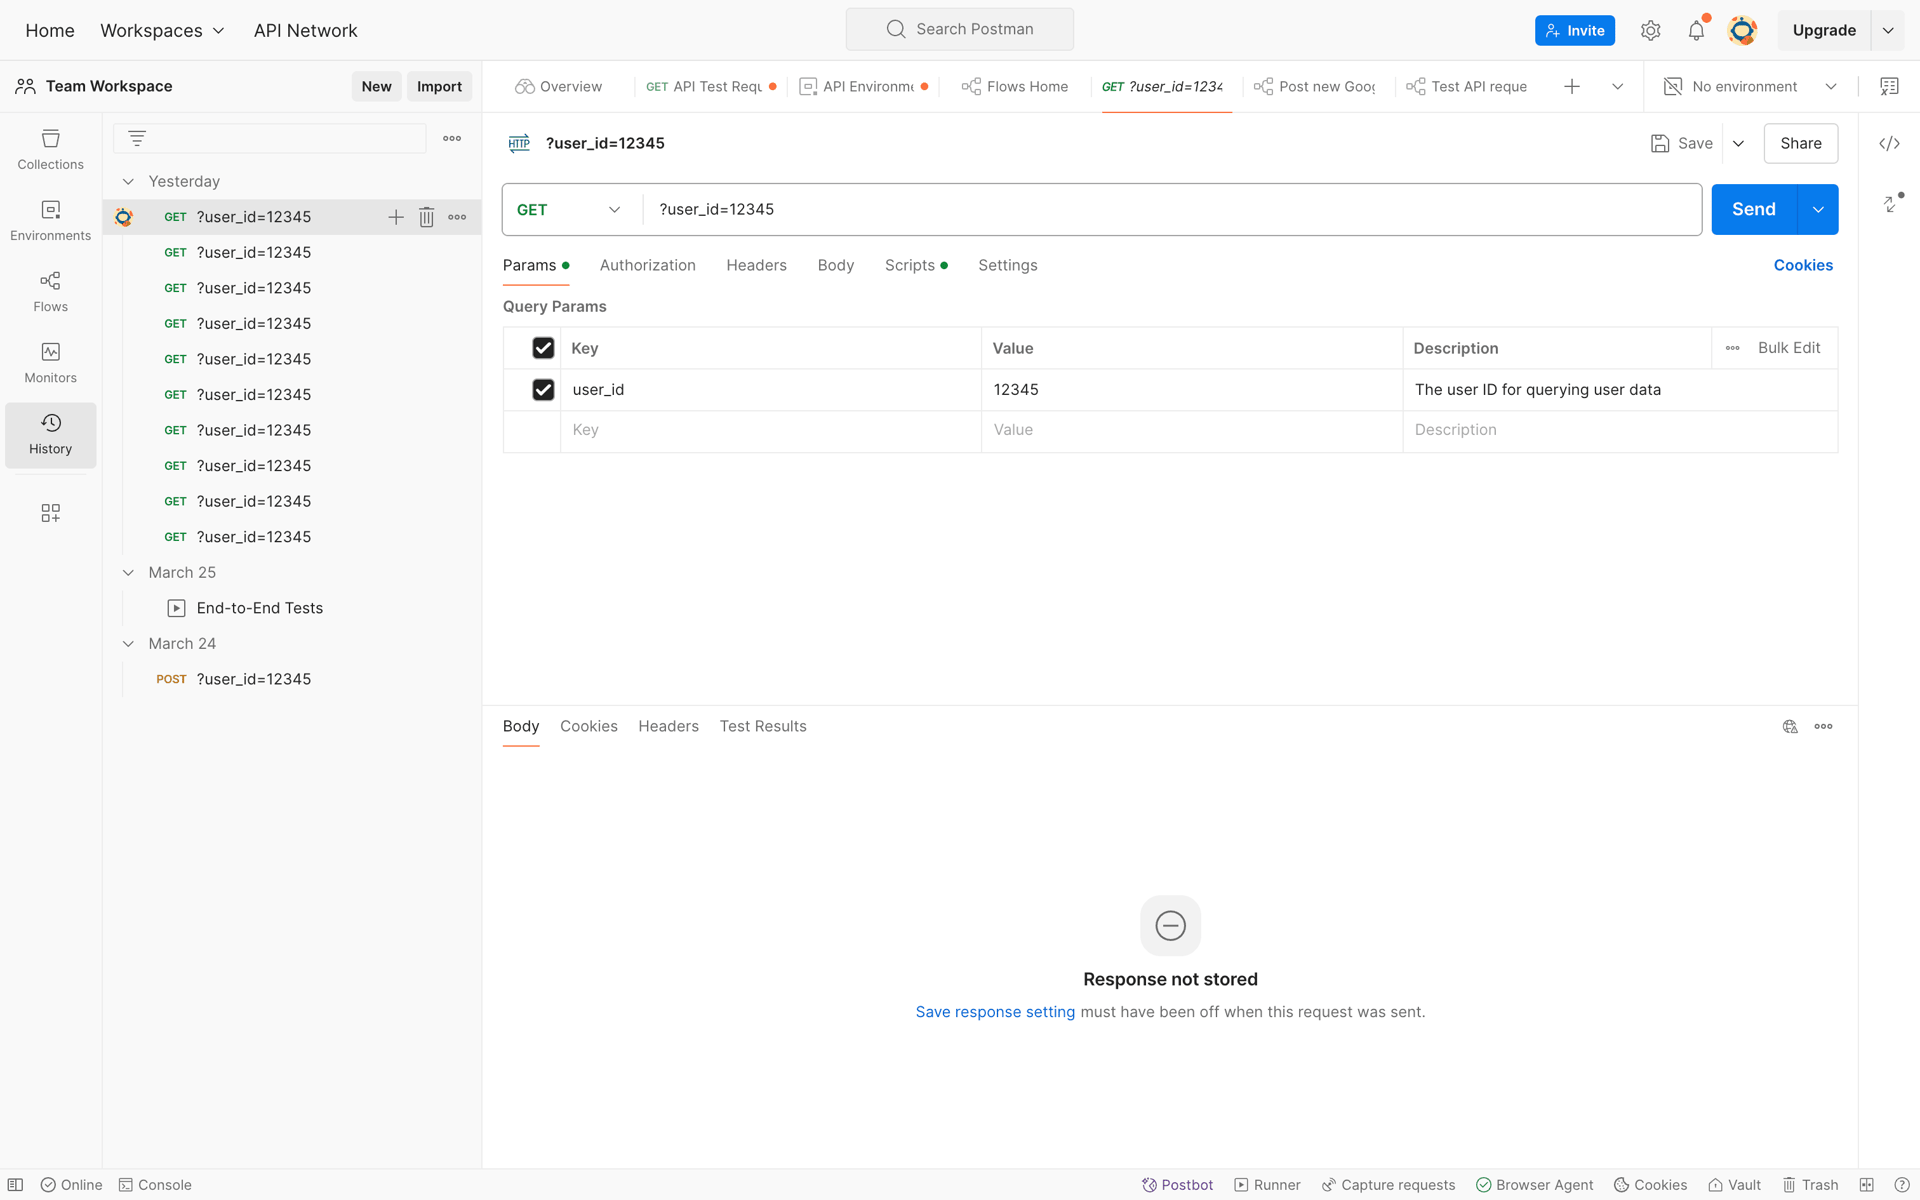Open the notifications bell

[1696, 30]
